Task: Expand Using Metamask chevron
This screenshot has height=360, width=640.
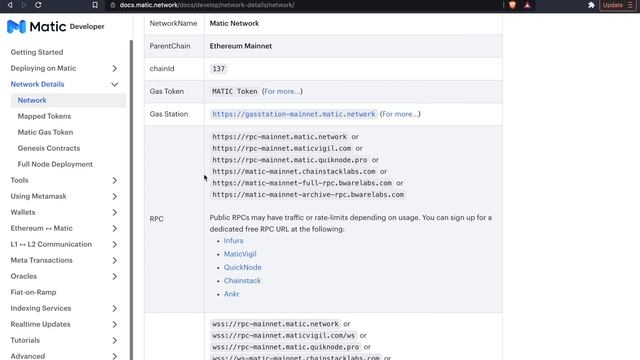Action: [x=115, y=196]
